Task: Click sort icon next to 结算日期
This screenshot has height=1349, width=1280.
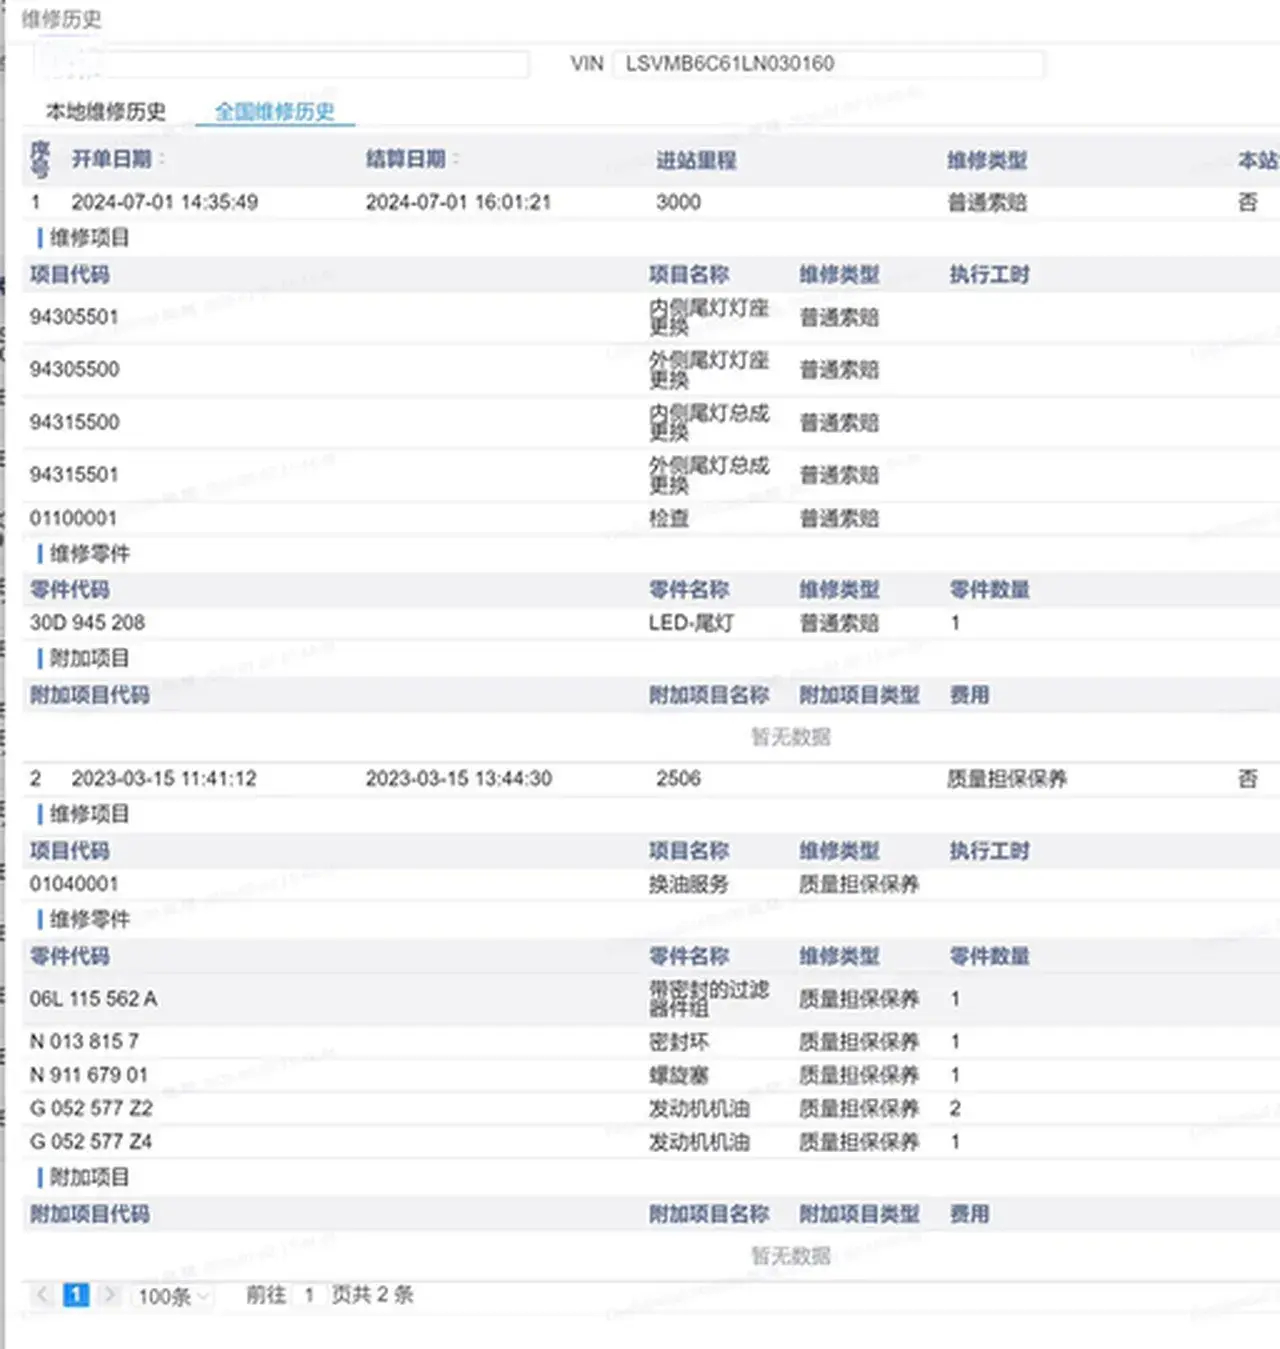Action: pyautogui.click(x=456, y=159)
